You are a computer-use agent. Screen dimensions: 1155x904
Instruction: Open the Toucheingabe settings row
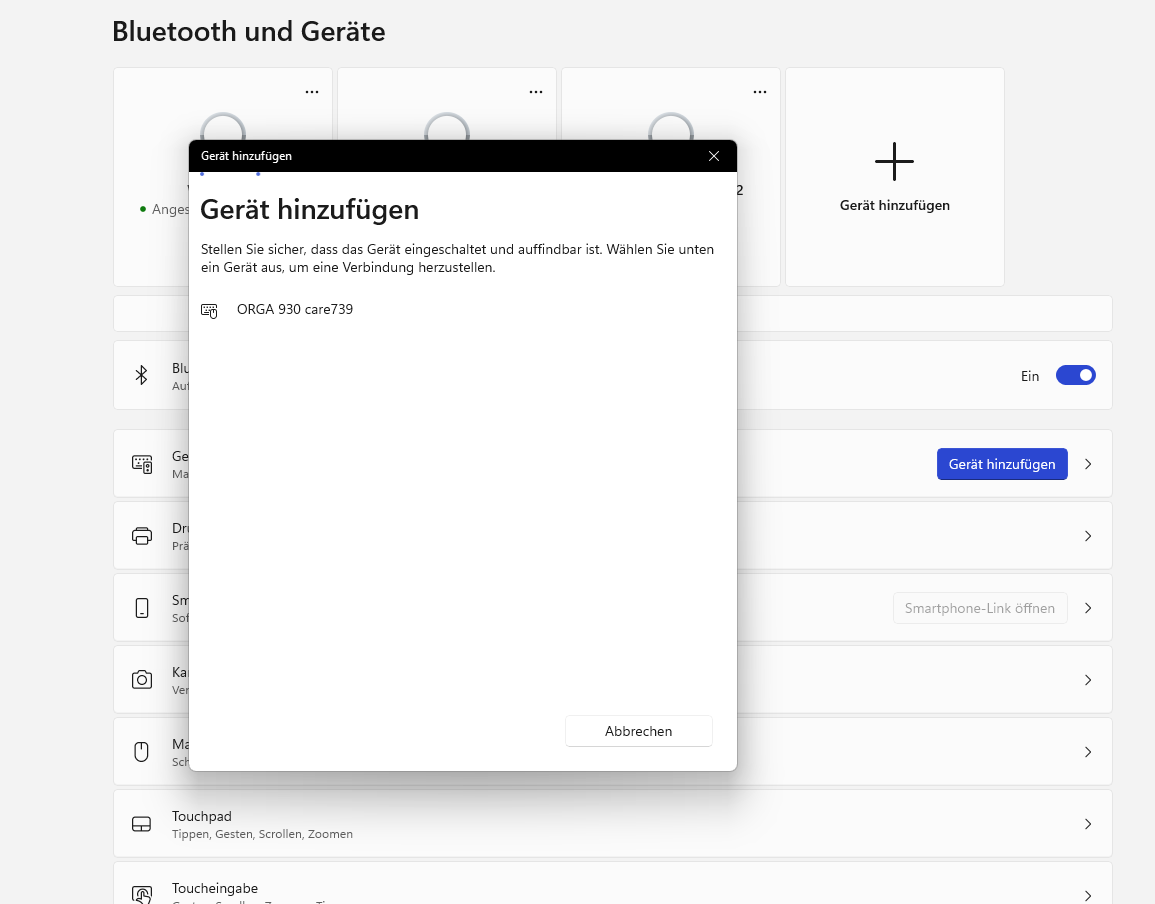tap(612, 883)
